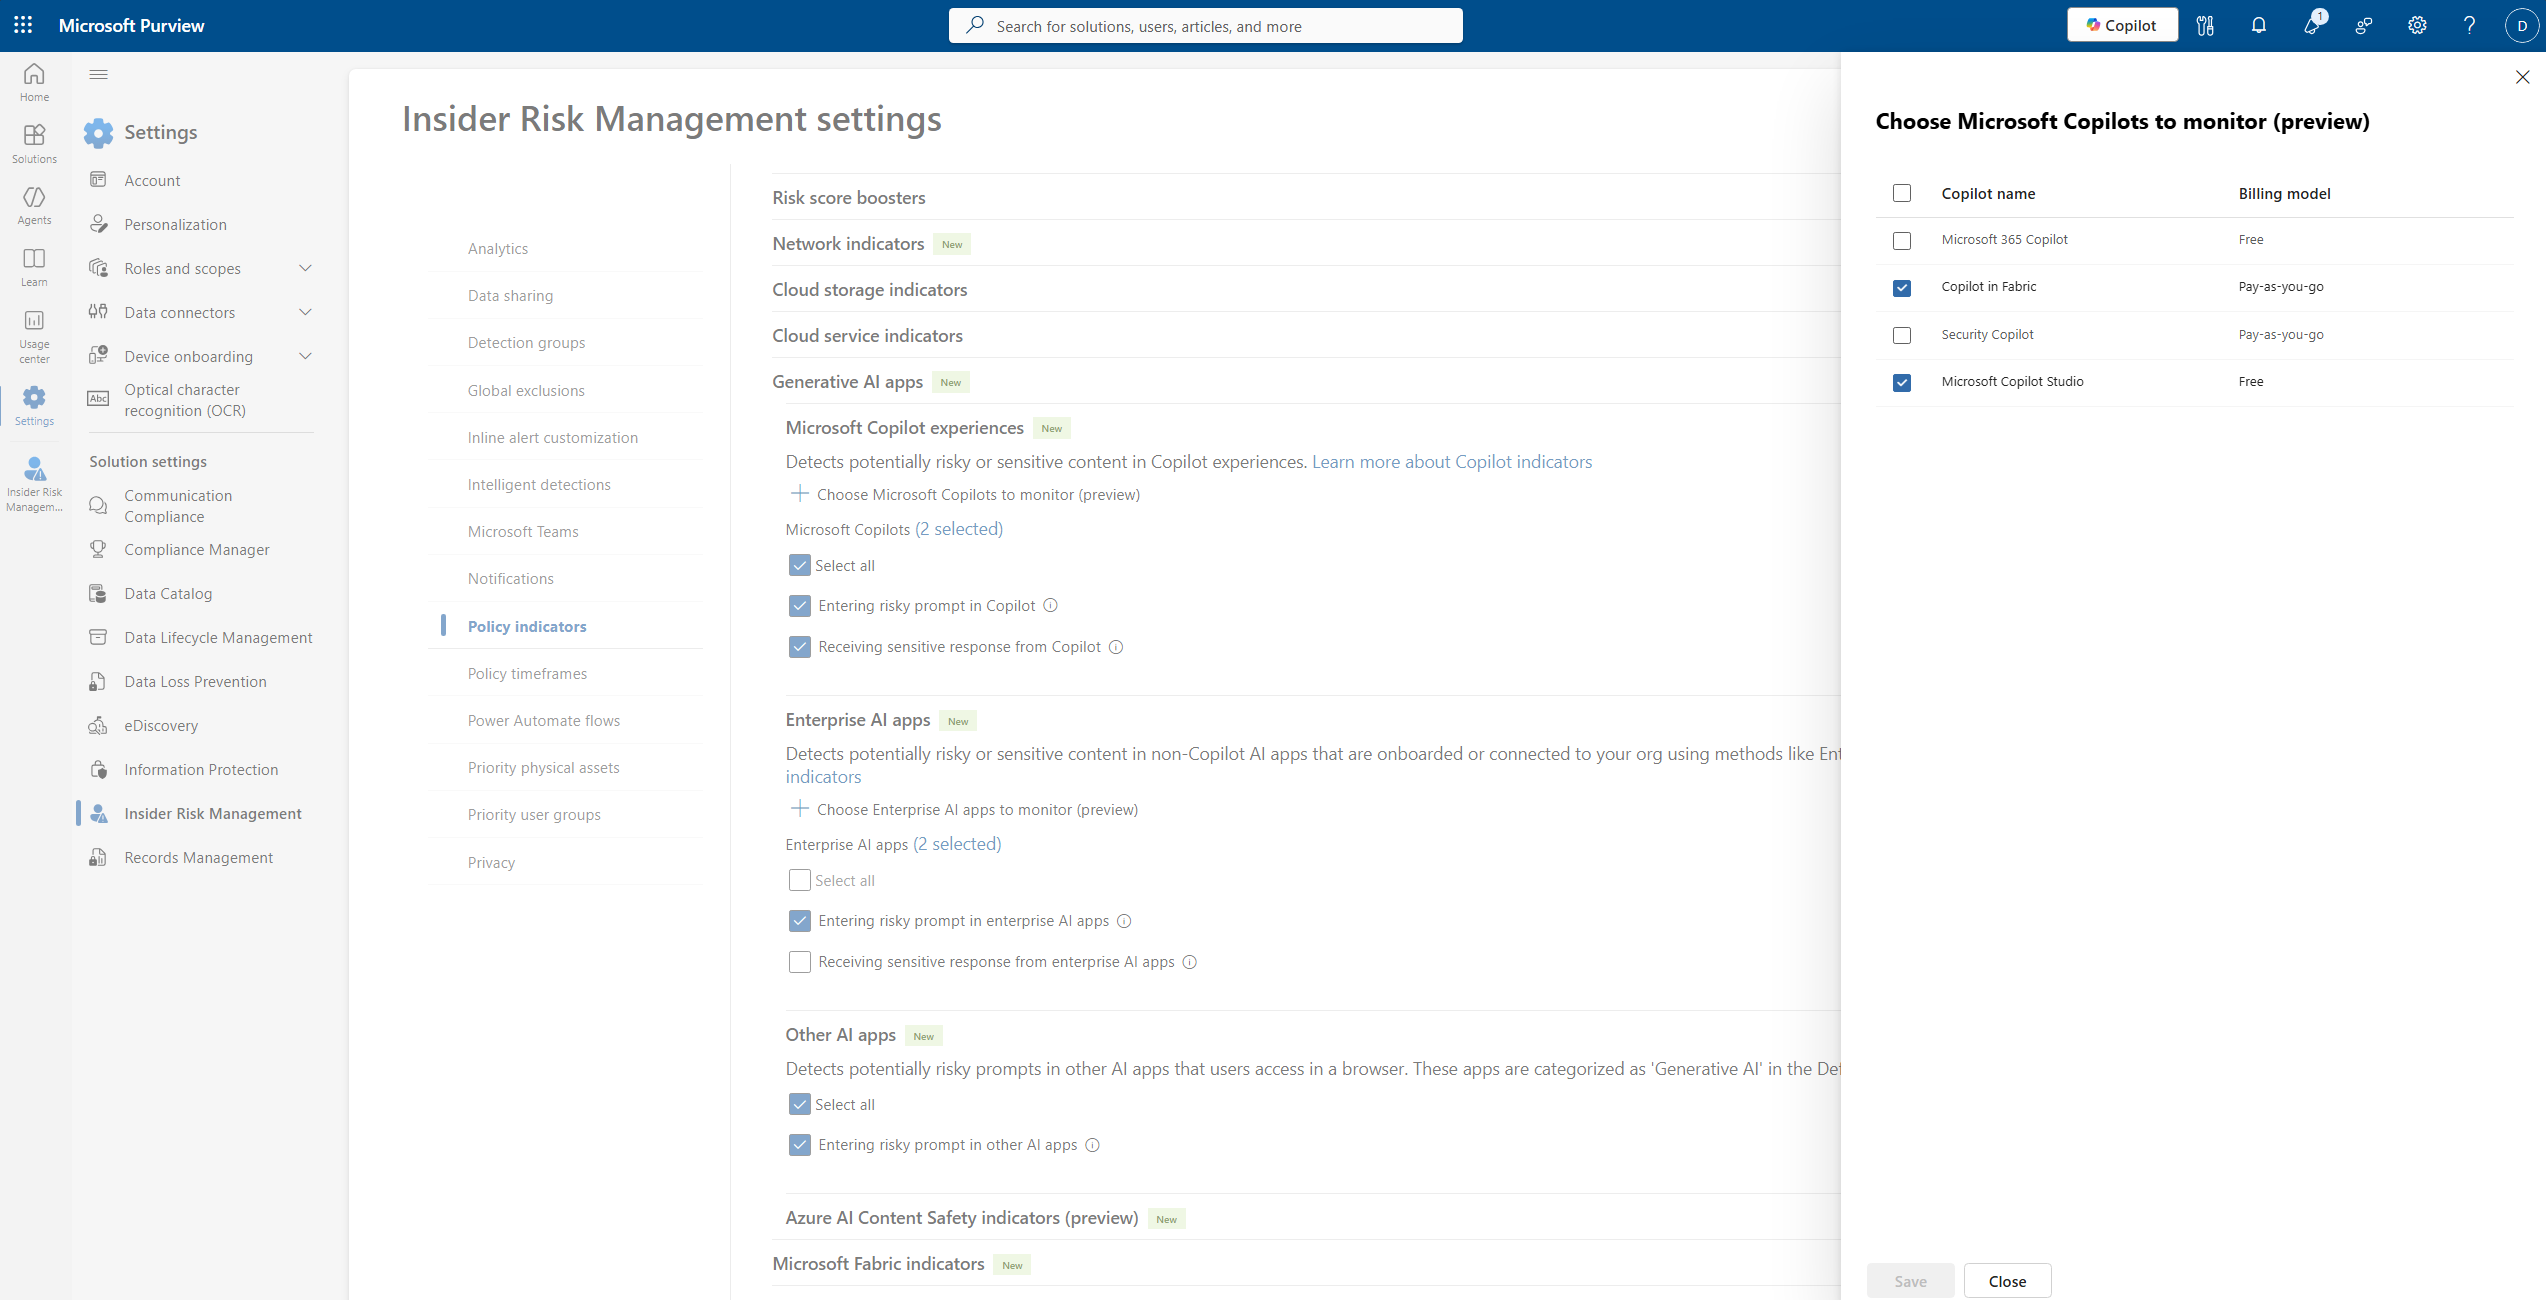Sort by the Billing model column header
Screen dimensions: 2546x1300
click(x=2284, y=193)
